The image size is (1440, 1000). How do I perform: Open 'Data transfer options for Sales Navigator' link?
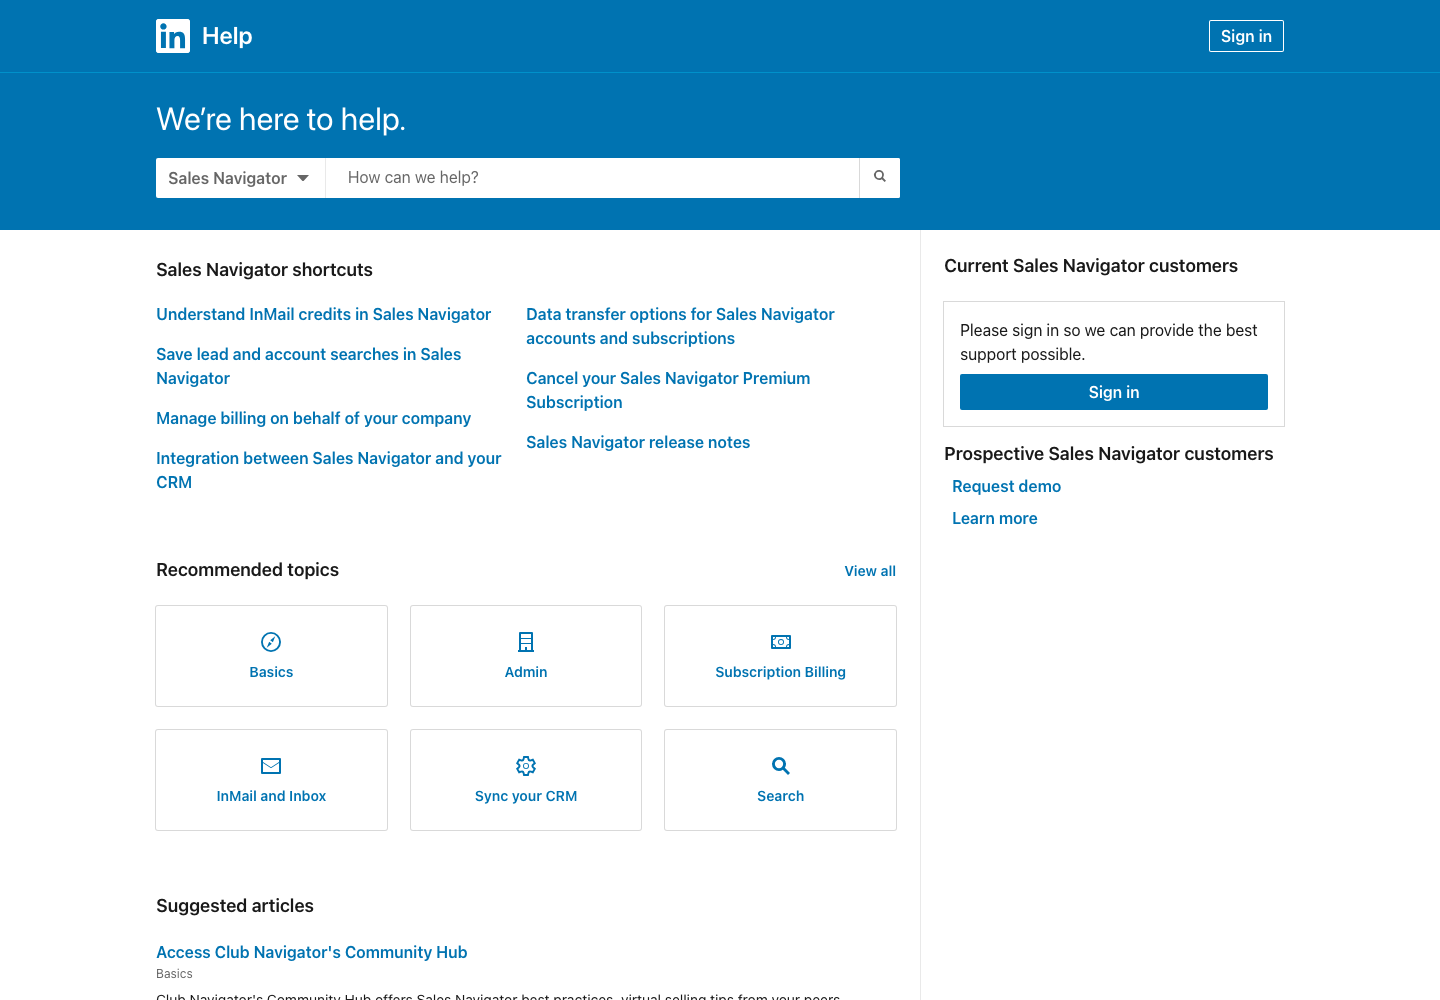pos(680,326)
